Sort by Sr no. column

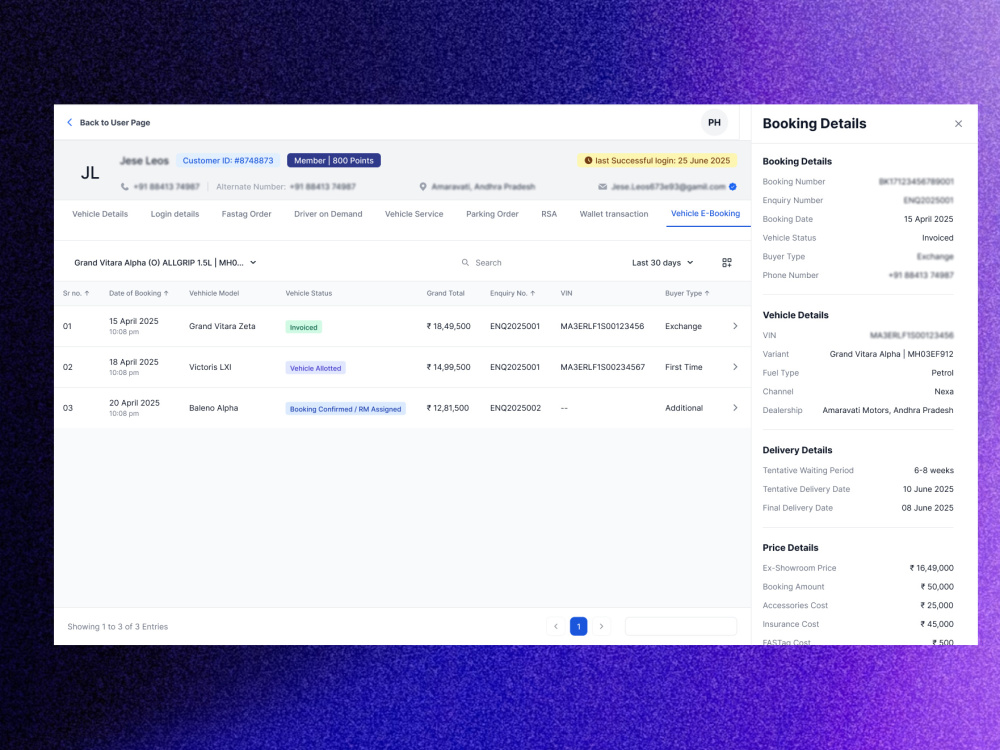[76, 293]
